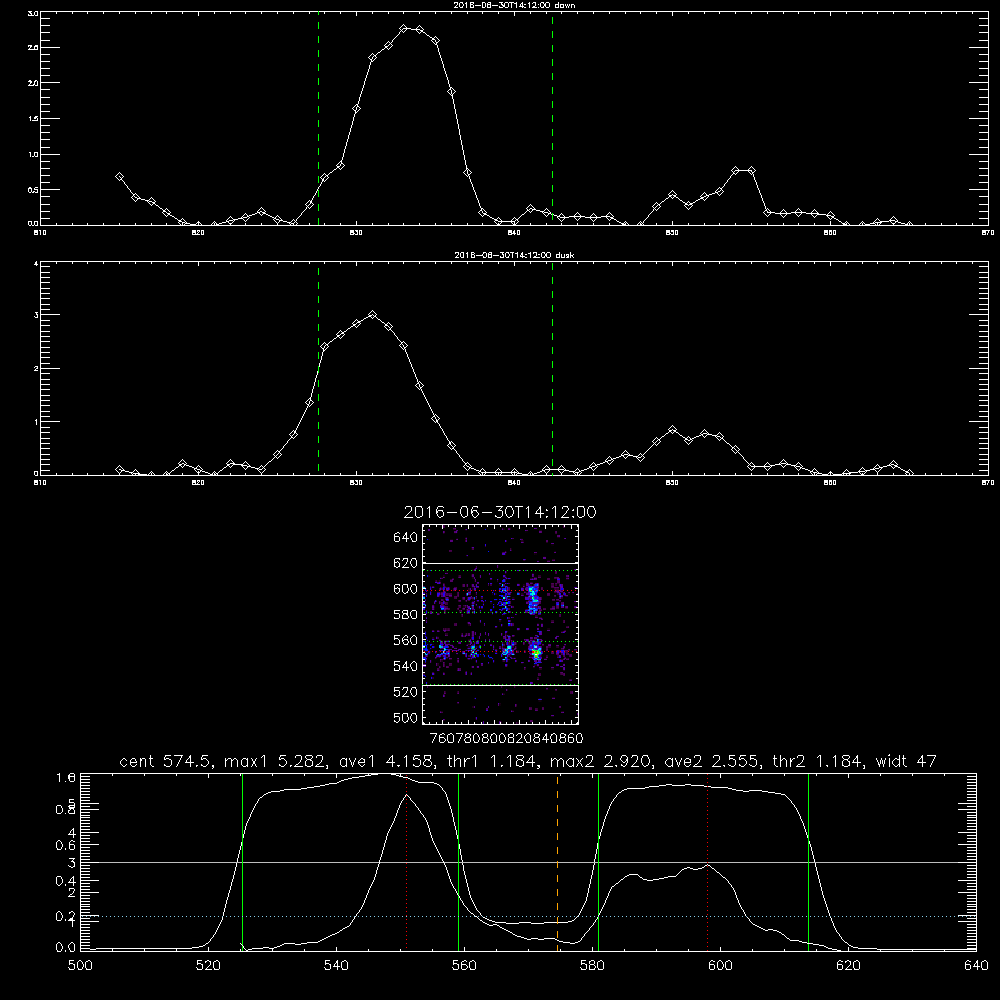
Task: Click the heatmap x-axis tick labels 760780800820840860
Action: click(x=506, y=738)
